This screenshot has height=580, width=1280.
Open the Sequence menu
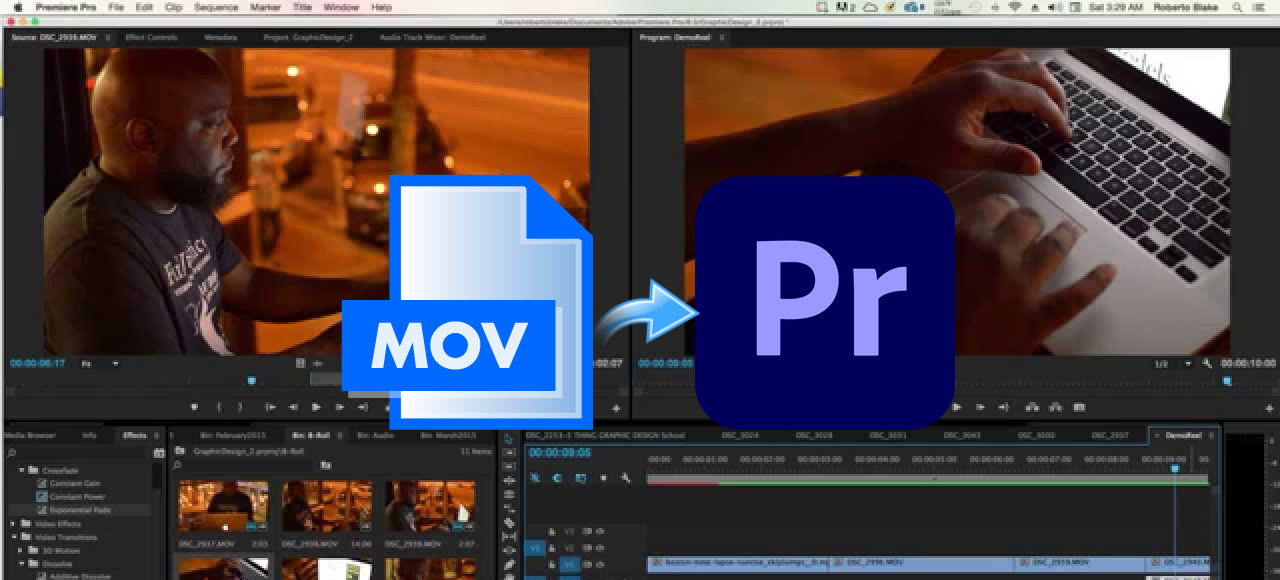[x=216, y=7]
